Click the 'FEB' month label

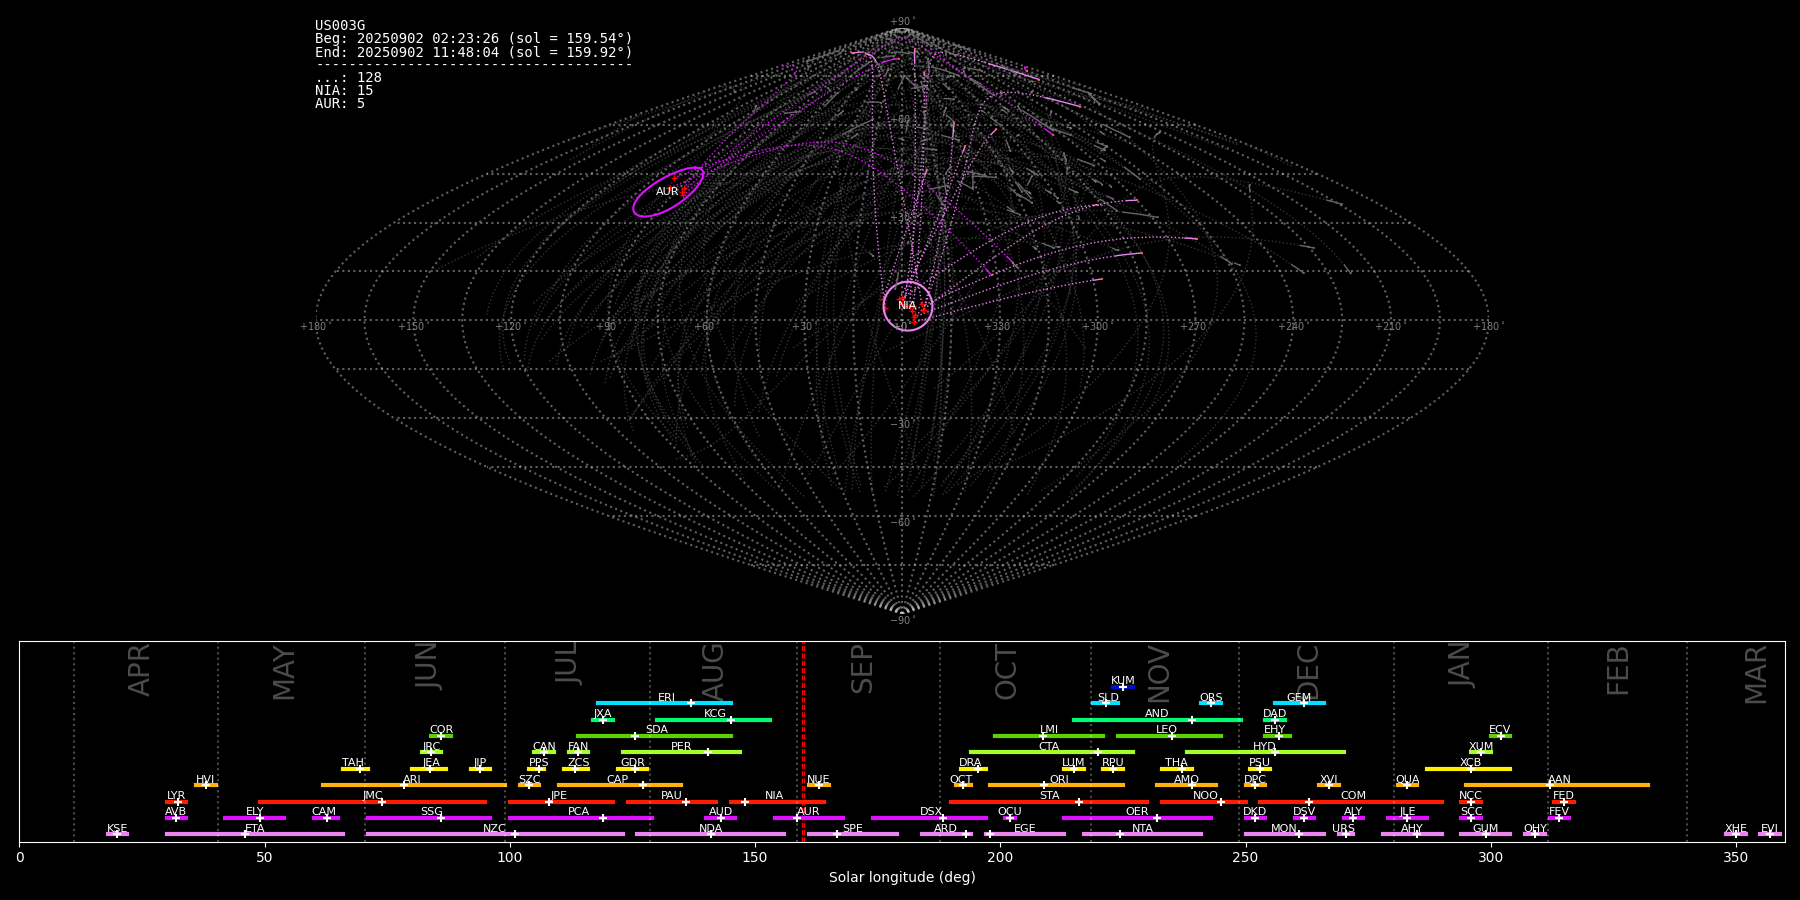1618,671
